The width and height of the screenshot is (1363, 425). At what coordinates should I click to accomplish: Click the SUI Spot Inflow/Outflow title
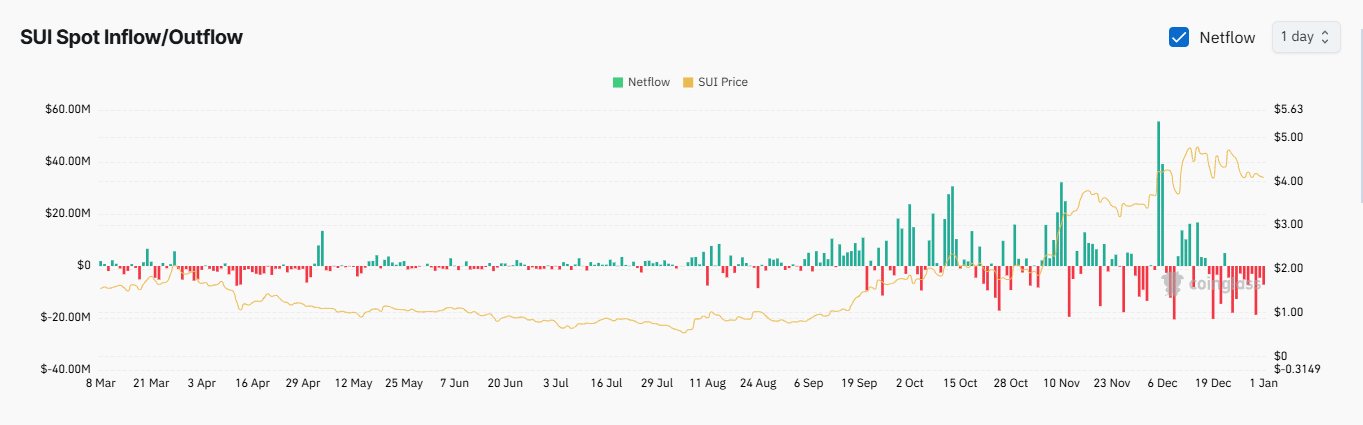(131, 37)
